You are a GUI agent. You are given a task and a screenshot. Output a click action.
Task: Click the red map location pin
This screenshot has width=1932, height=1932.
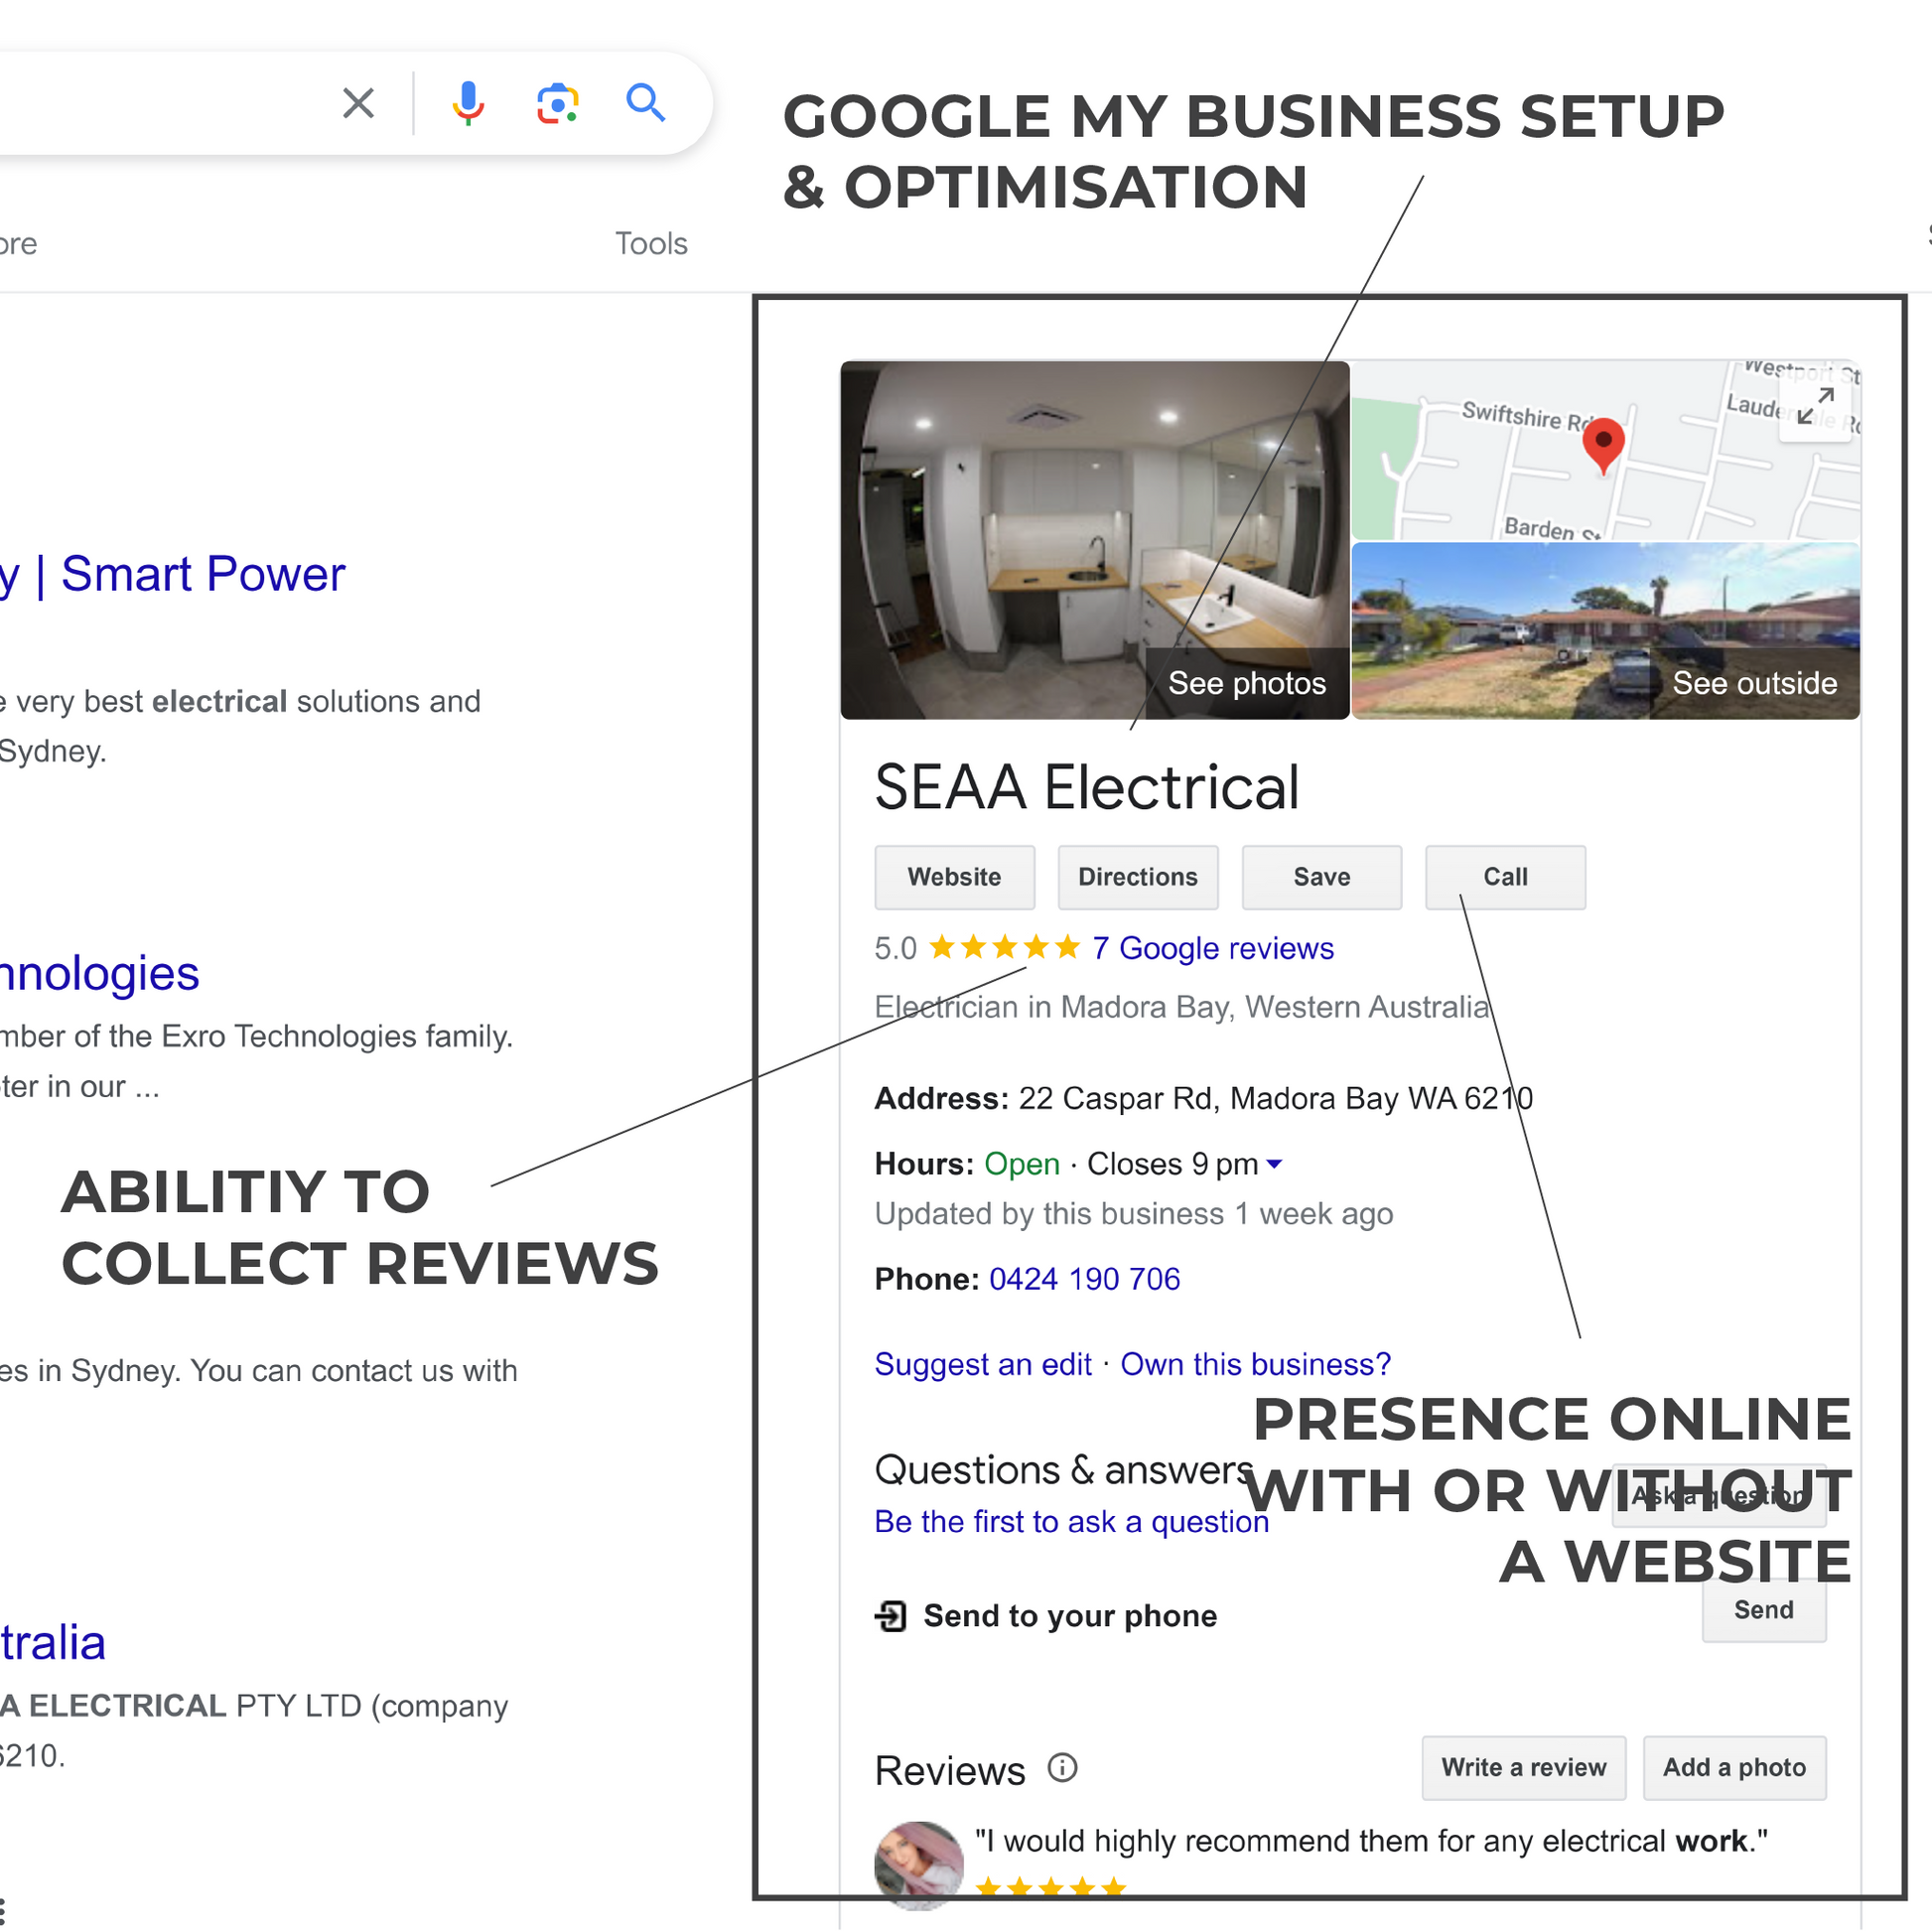[1603, 444]
